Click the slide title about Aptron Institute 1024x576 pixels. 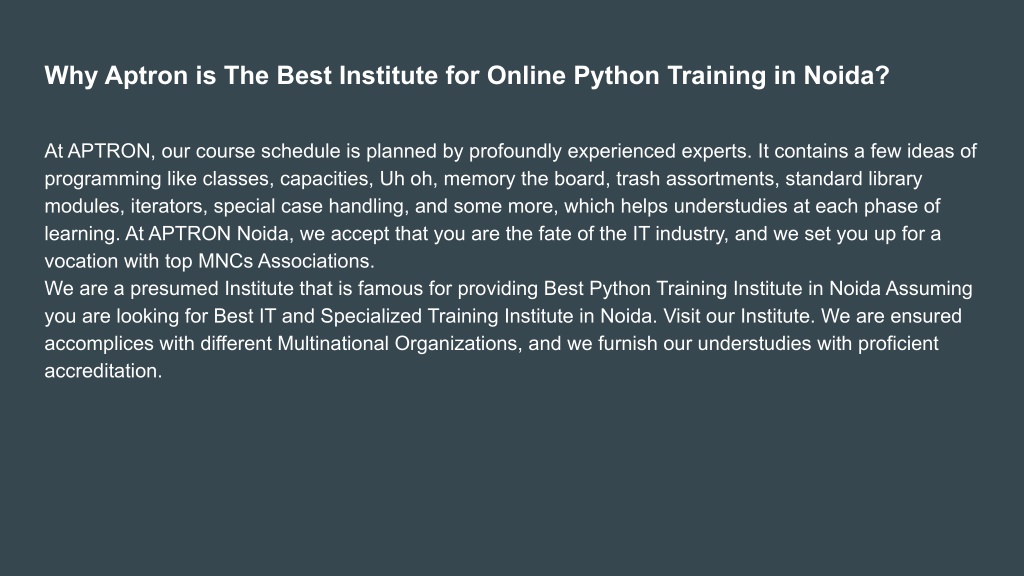pos(467,76)
